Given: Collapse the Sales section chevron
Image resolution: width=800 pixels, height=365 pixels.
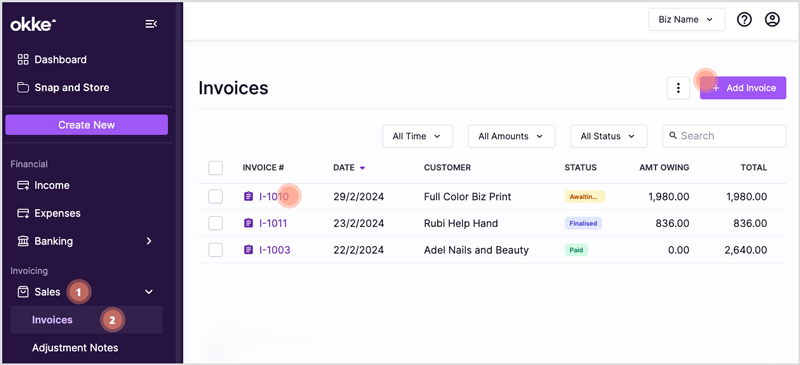Looking at the screenshot, I should pyautogui.click(x=149, y=292).
